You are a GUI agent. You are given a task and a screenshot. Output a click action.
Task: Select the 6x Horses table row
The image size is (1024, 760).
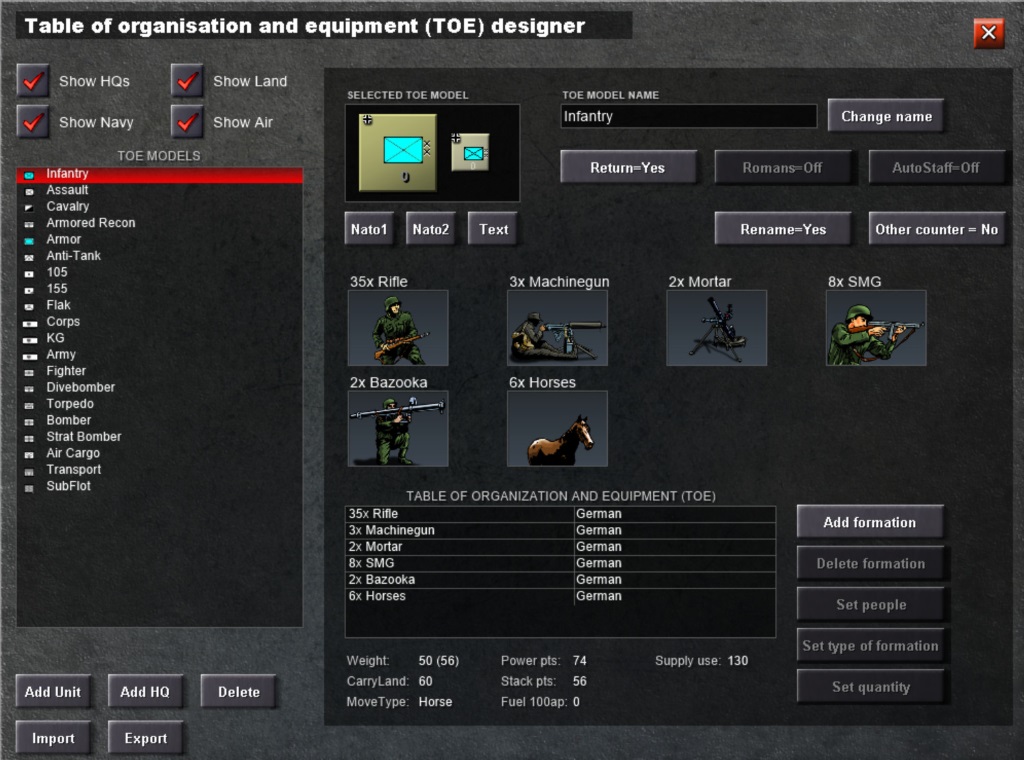(x=560, y=596)
